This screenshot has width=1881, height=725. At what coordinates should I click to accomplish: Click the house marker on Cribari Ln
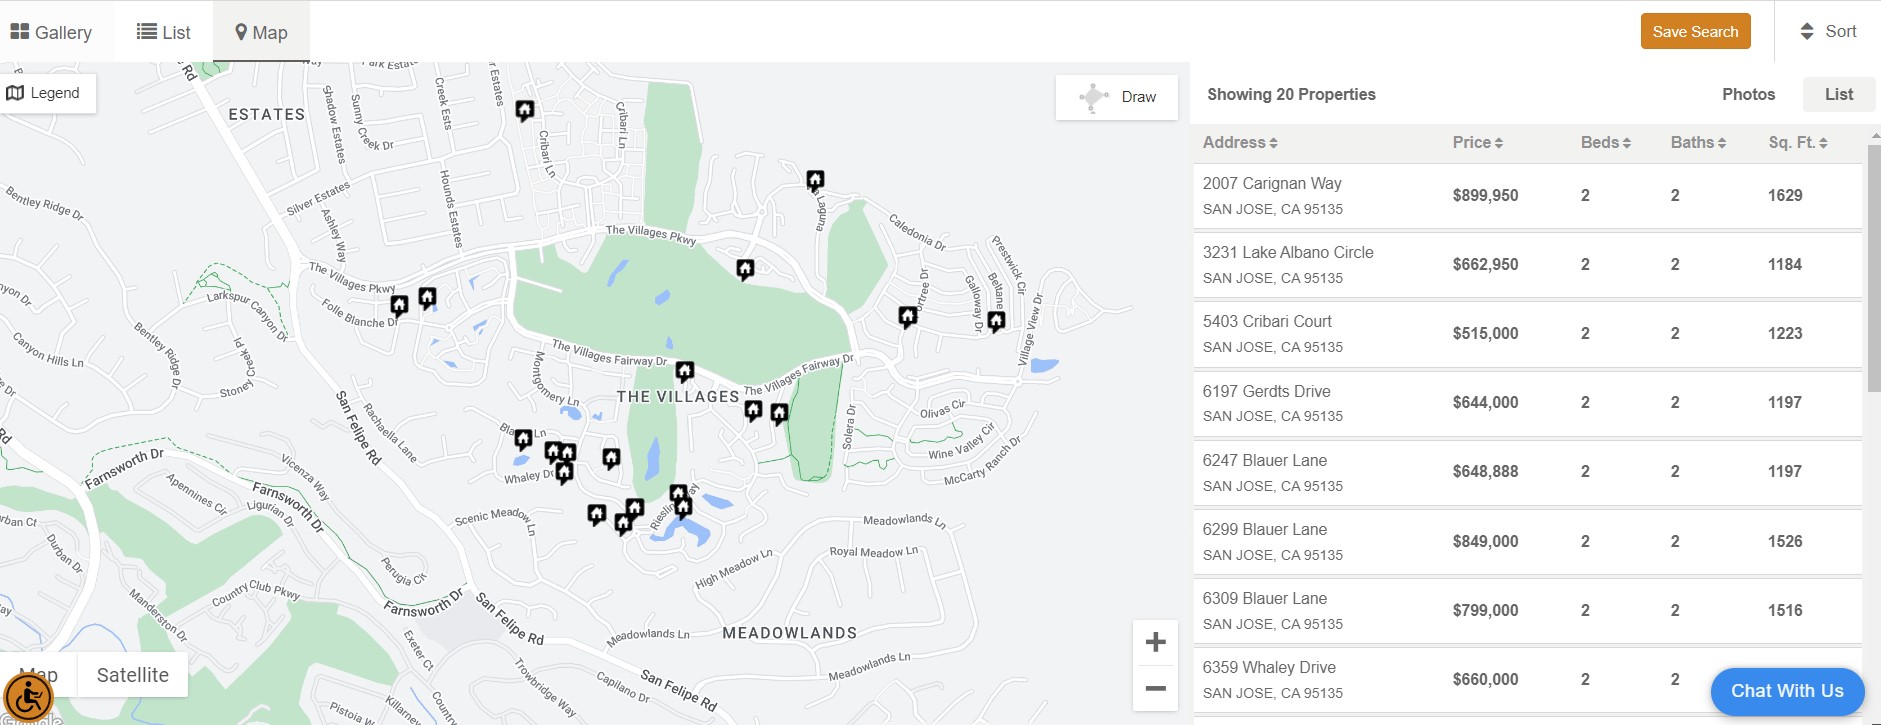click(524, 109)
